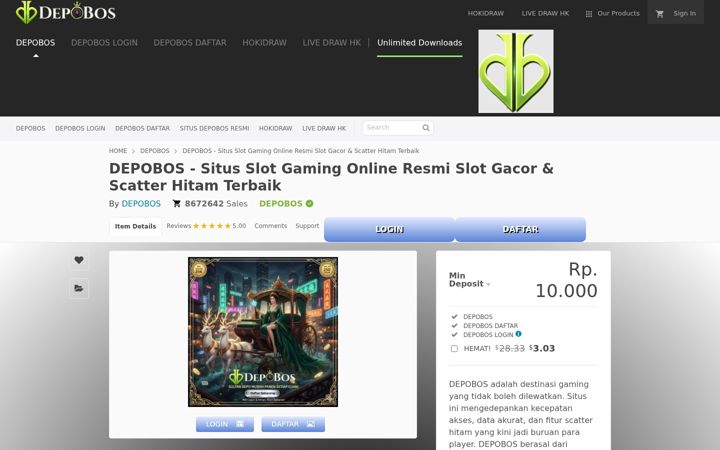Open LIVE DRAW HK in main nav
Screen dimensions: 720x450
(x=332, y=43)
